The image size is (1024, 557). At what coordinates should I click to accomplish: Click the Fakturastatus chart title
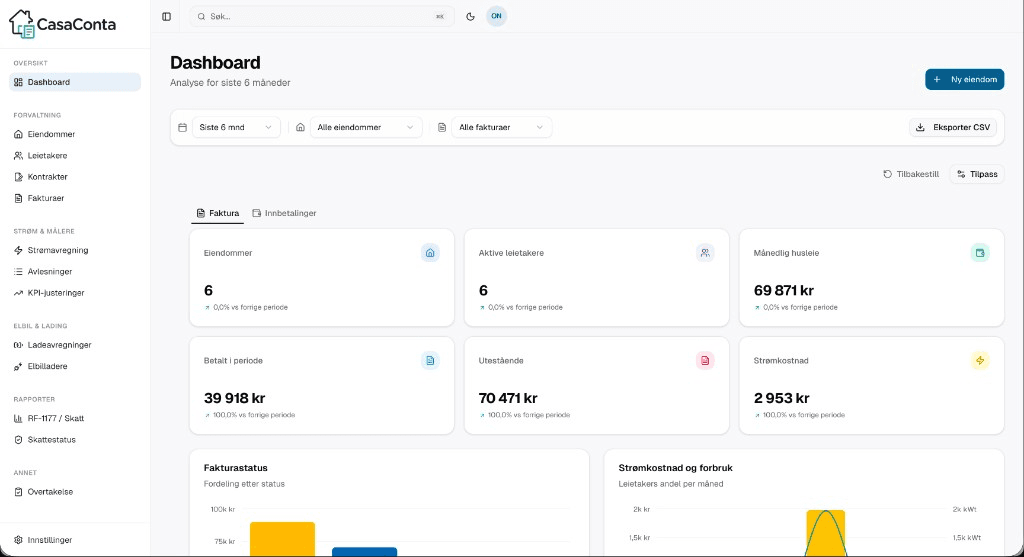click(x=236, y=468)
